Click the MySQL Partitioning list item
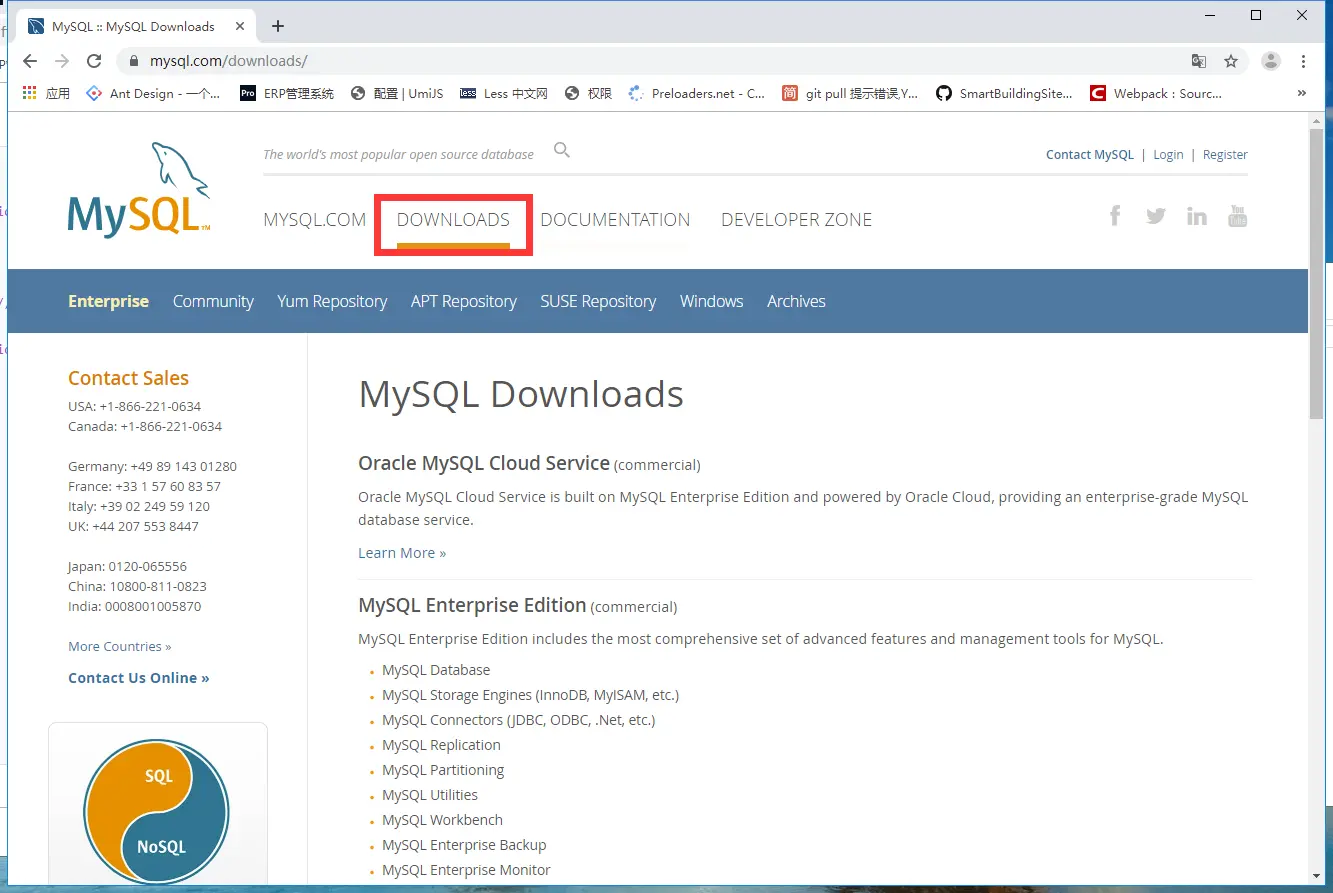 pyautogui.click(x=443, y=770)
